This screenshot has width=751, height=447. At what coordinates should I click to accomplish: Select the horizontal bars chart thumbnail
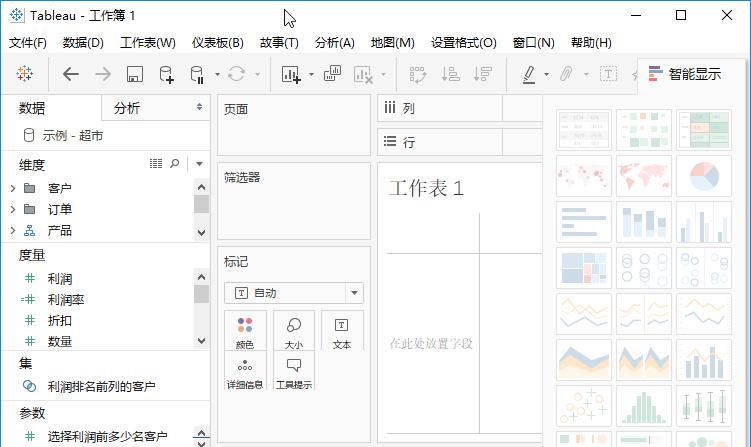[x=584, y=222]
